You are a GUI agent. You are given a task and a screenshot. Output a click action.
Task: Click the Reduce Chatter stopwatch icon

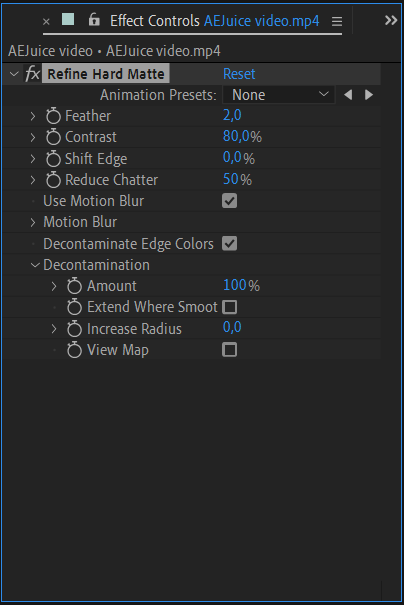[x=53, y=180]
